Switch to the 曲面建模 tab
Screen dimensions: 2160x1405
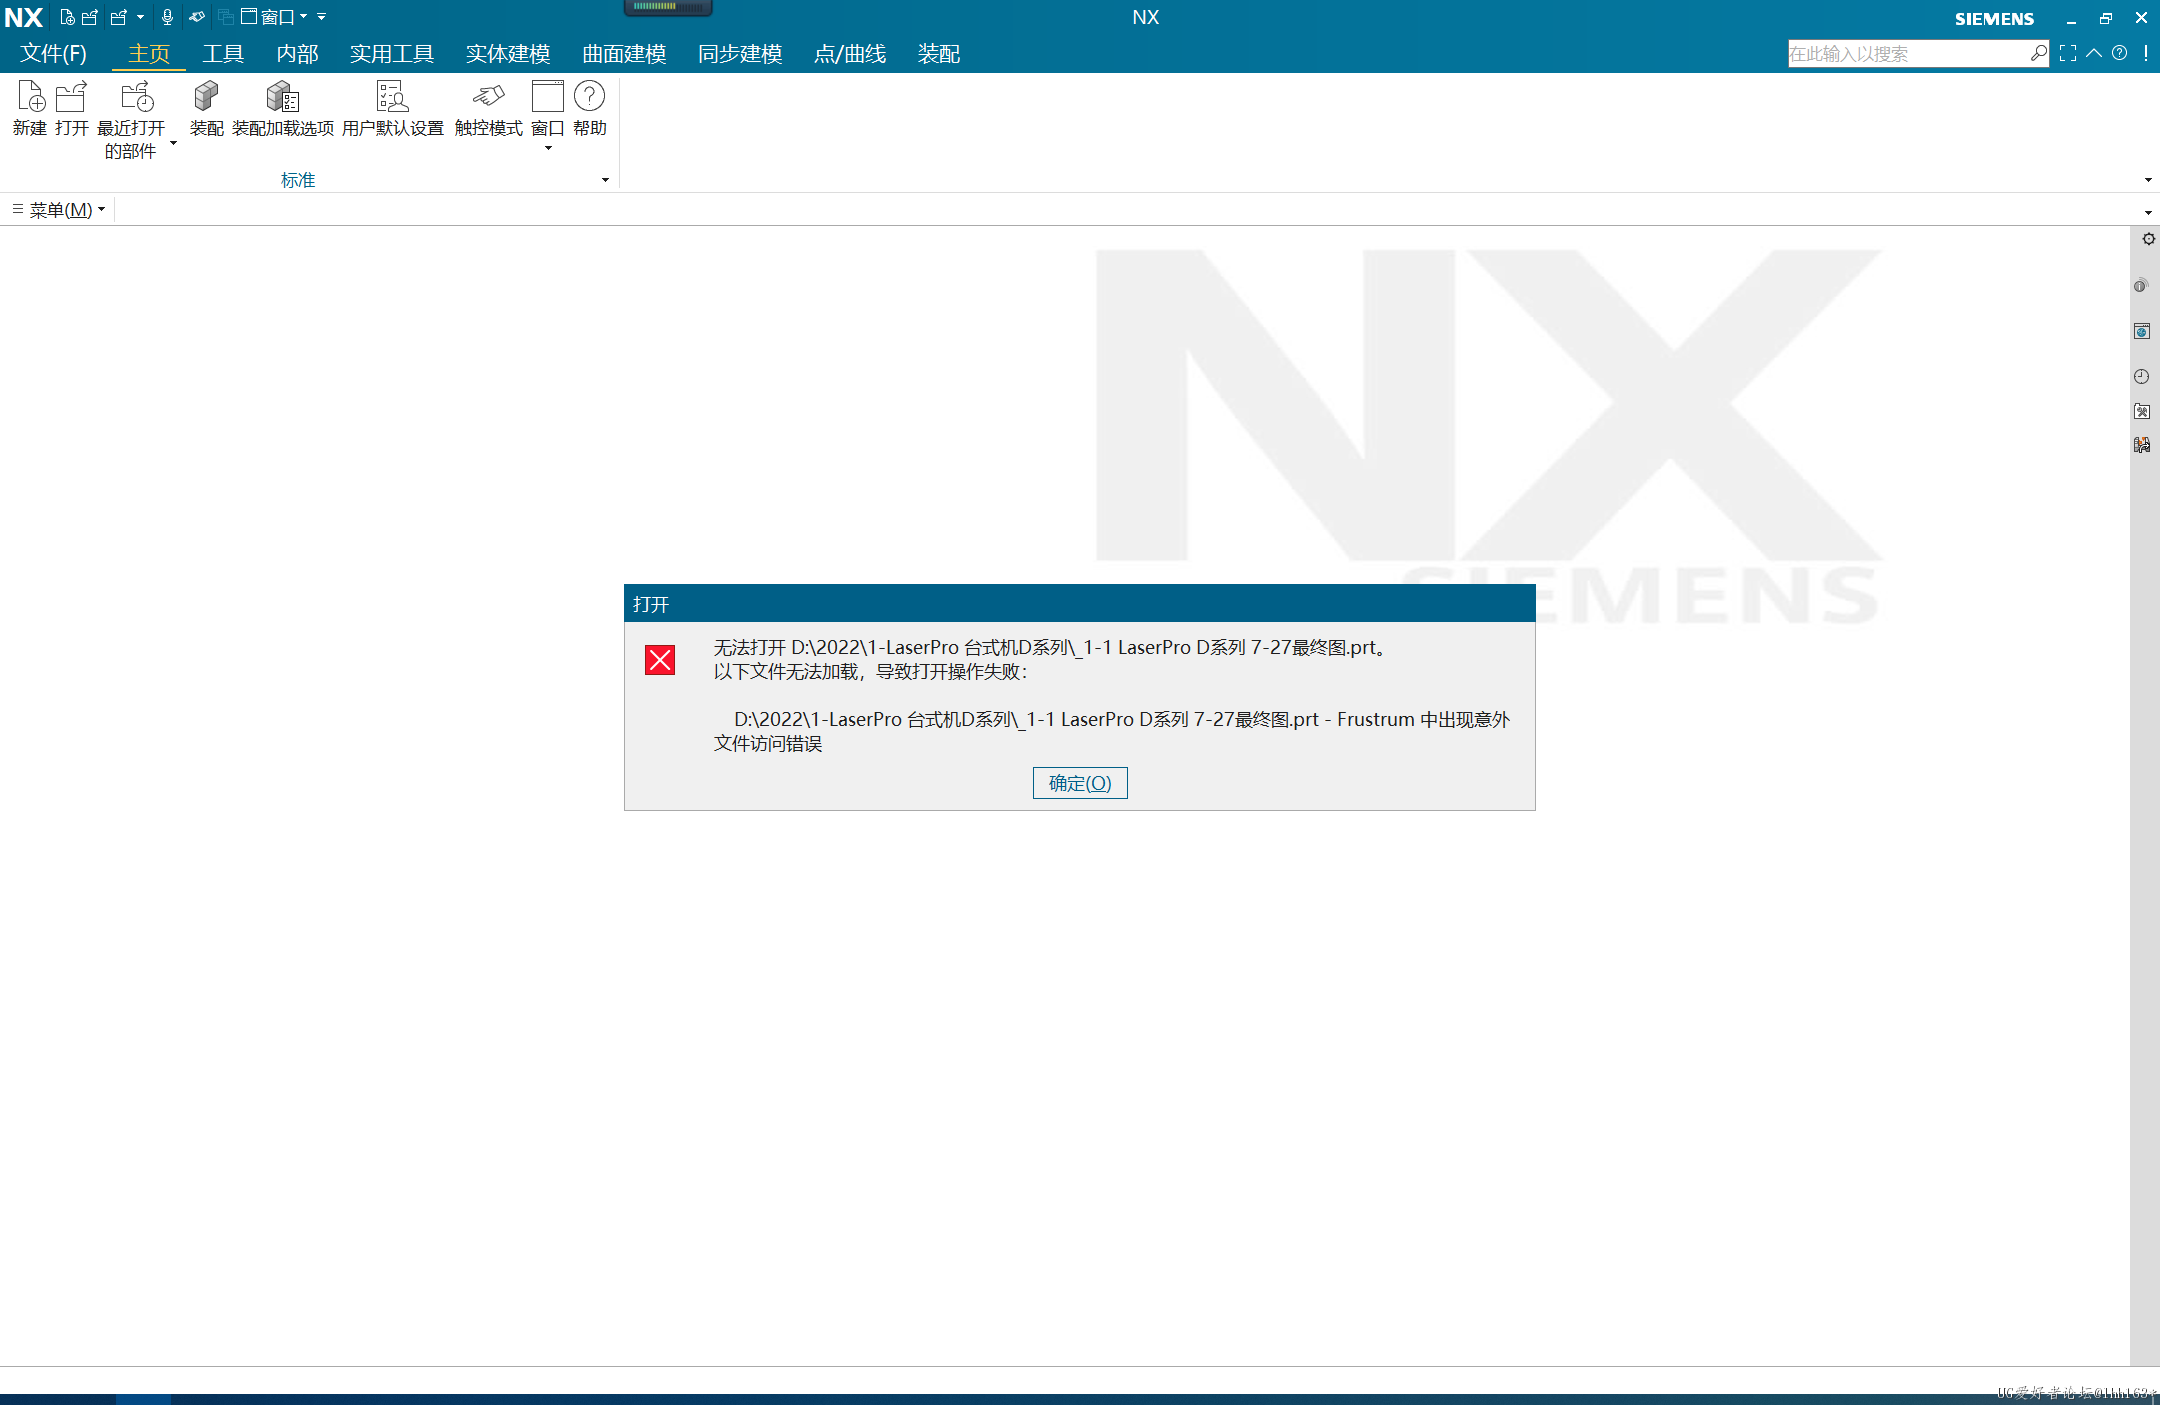(624, 54)
